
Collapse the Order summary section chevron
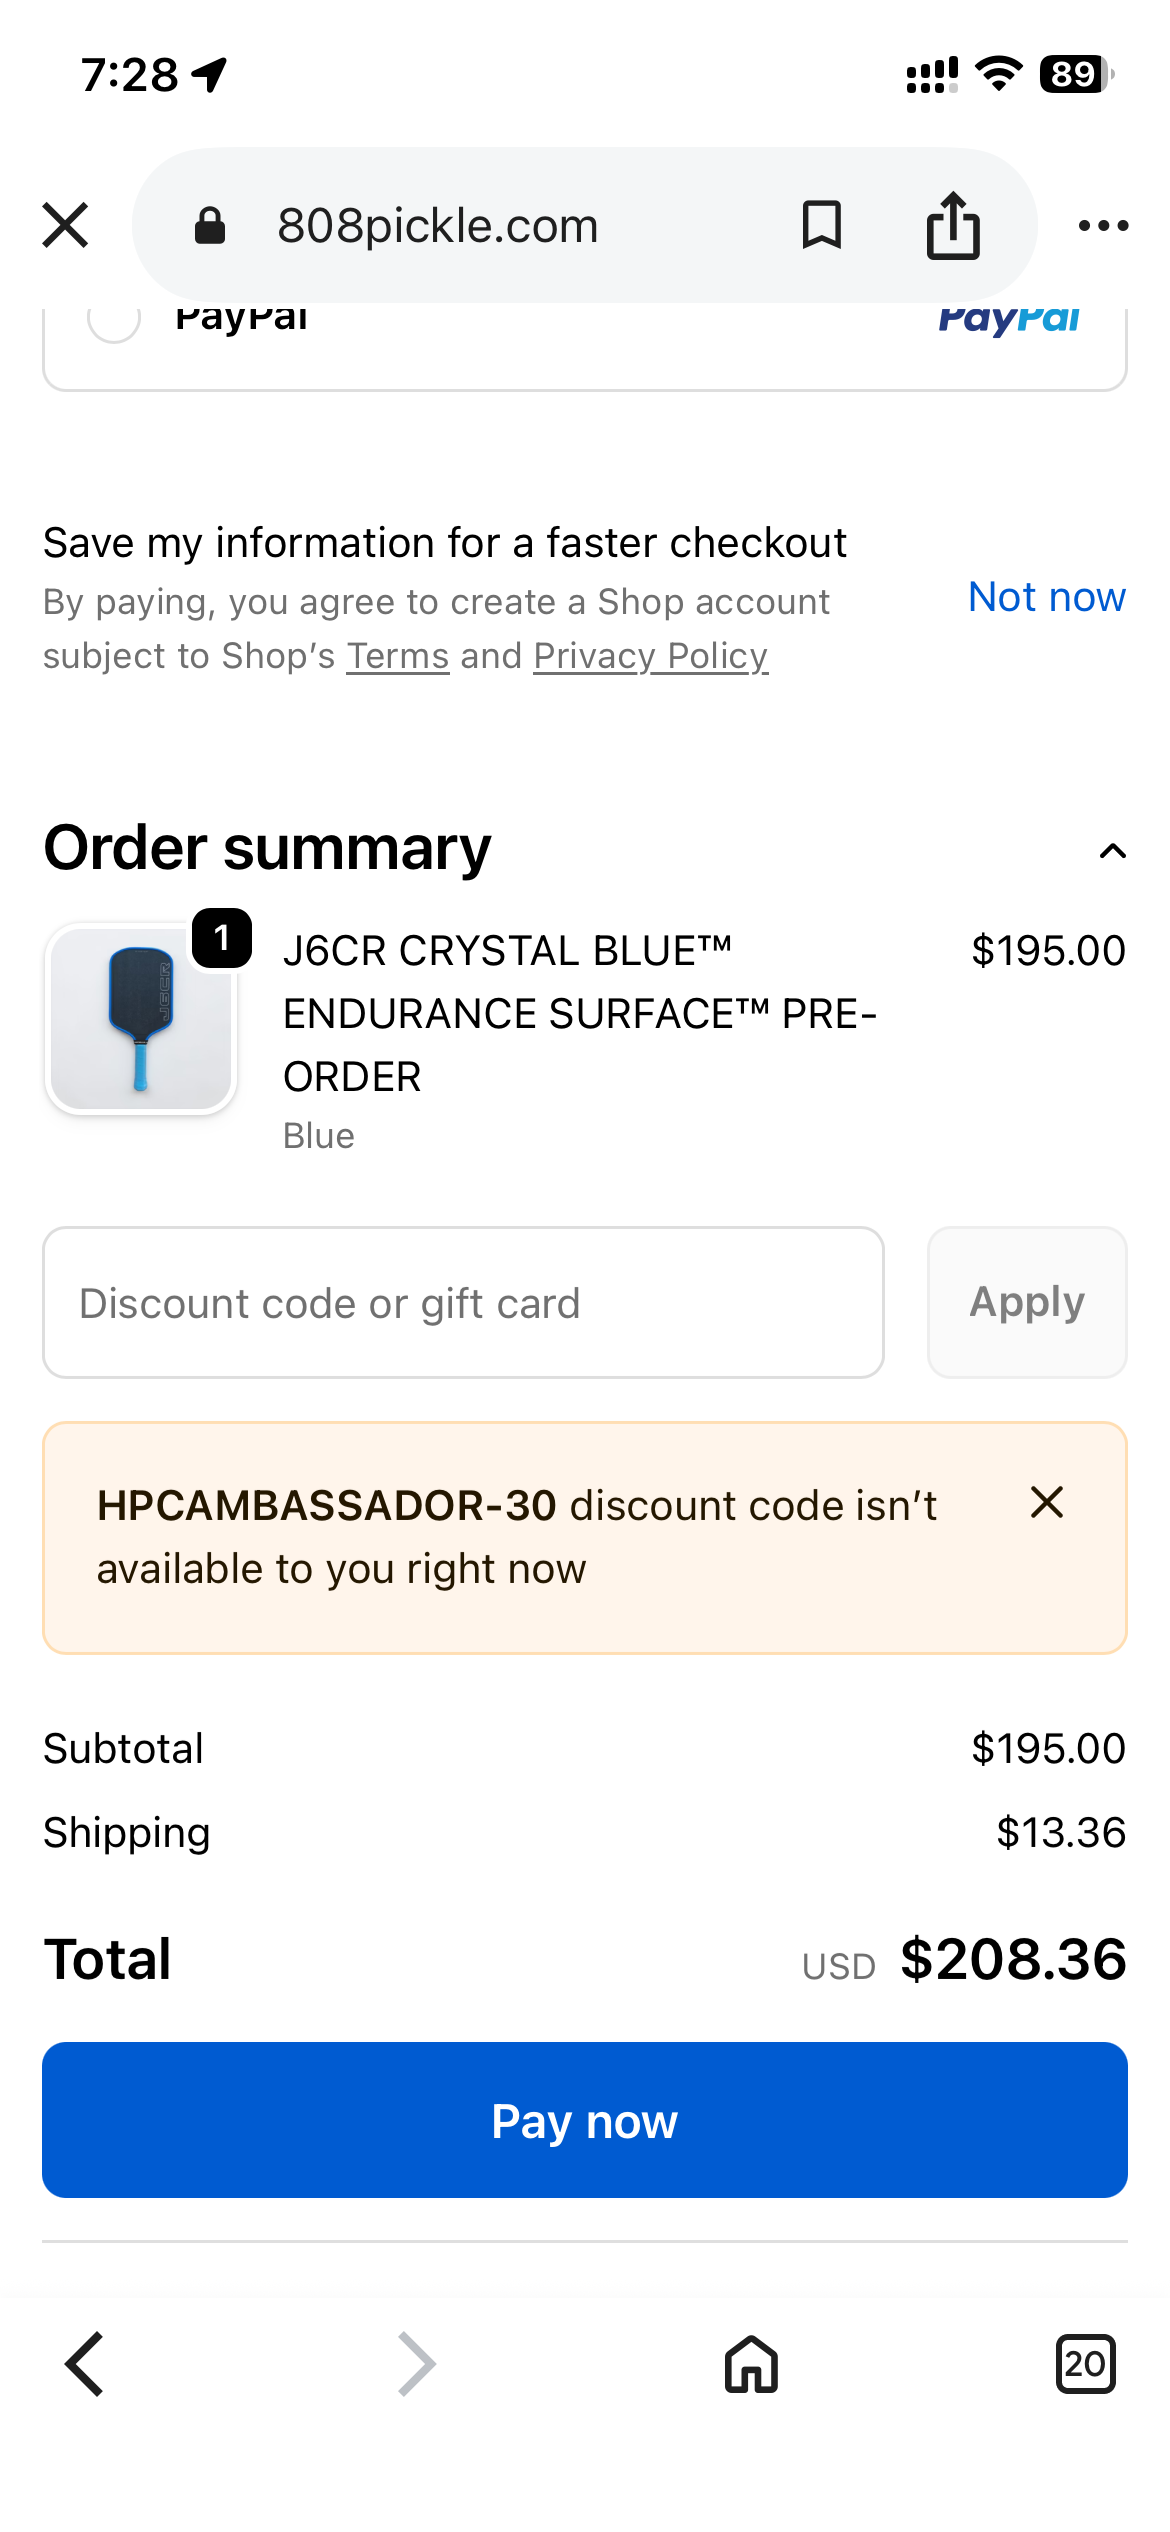pyautogui.click(x=1112, y=851)
